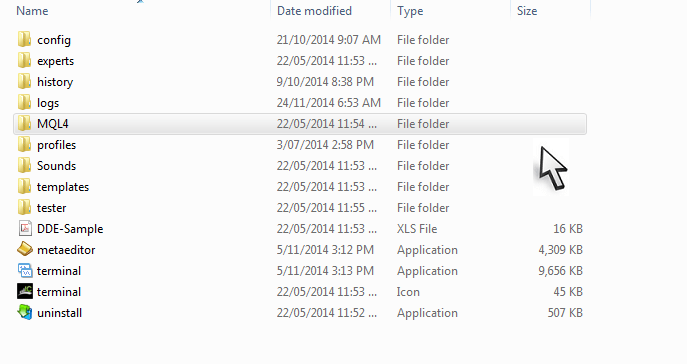Select the MQL4 folder icon
This screenshot has height=364, width=687.
tap(25, 124)
